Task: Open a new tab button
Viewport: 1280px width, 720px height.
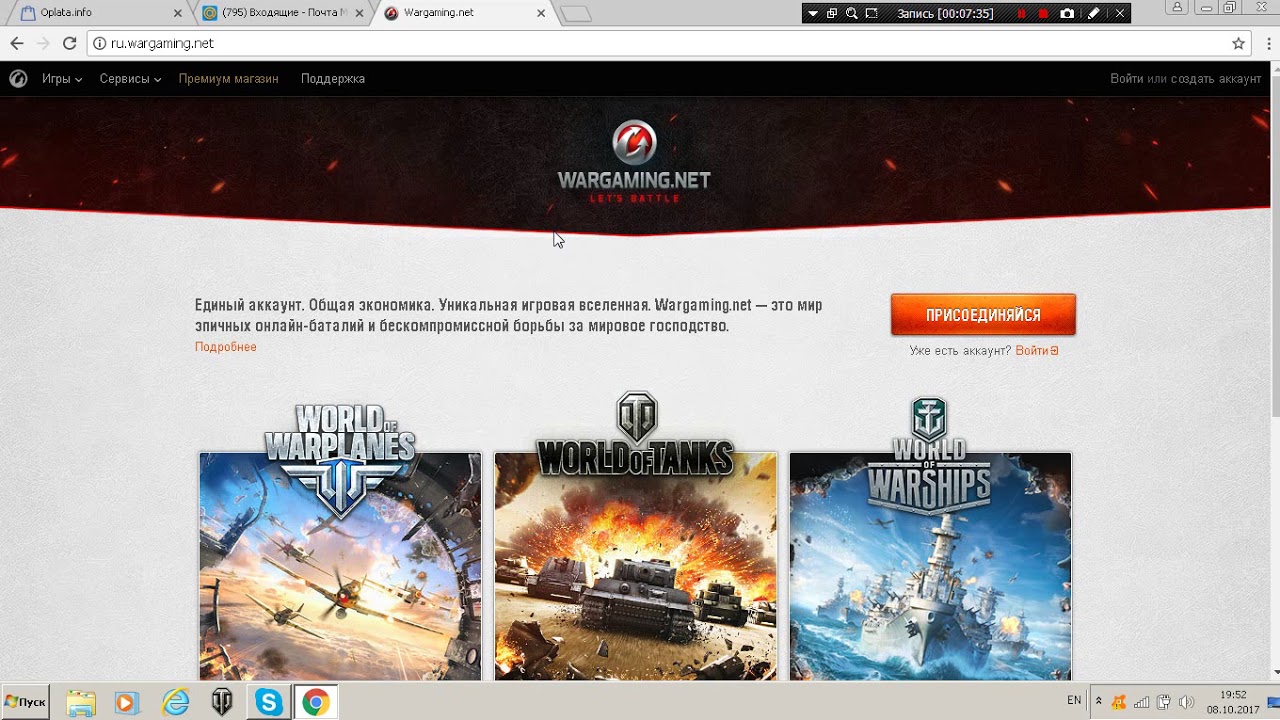Action: pos(576,14)
